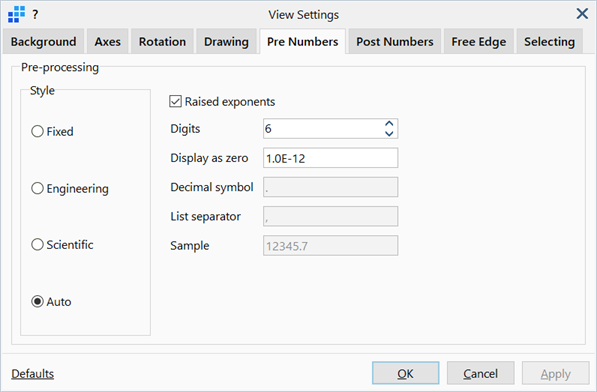
Task: Open the Drawing tab
Action: [227, 41]
